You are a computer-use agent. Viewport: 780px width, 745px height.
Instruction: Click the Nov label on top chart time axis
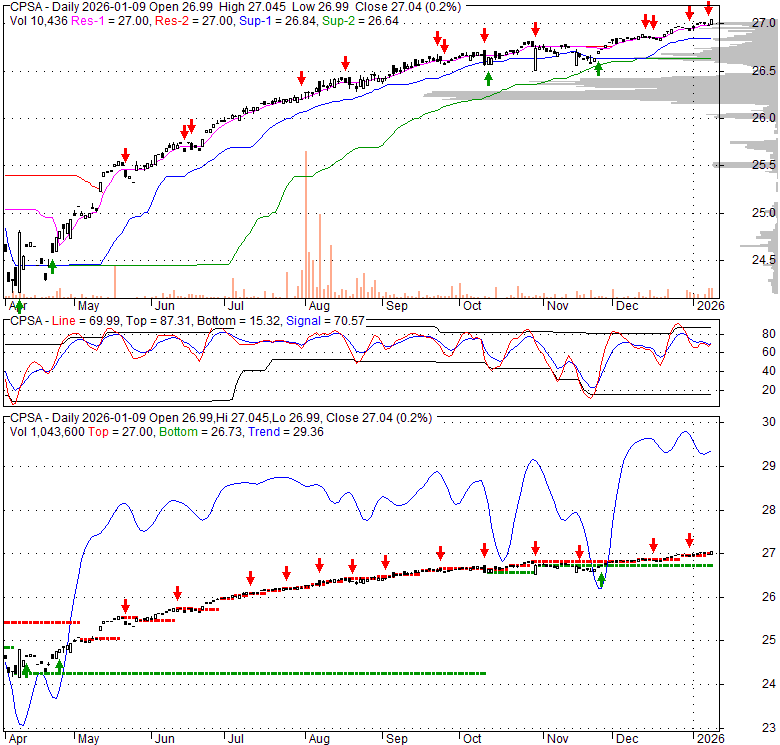(557, 306)
